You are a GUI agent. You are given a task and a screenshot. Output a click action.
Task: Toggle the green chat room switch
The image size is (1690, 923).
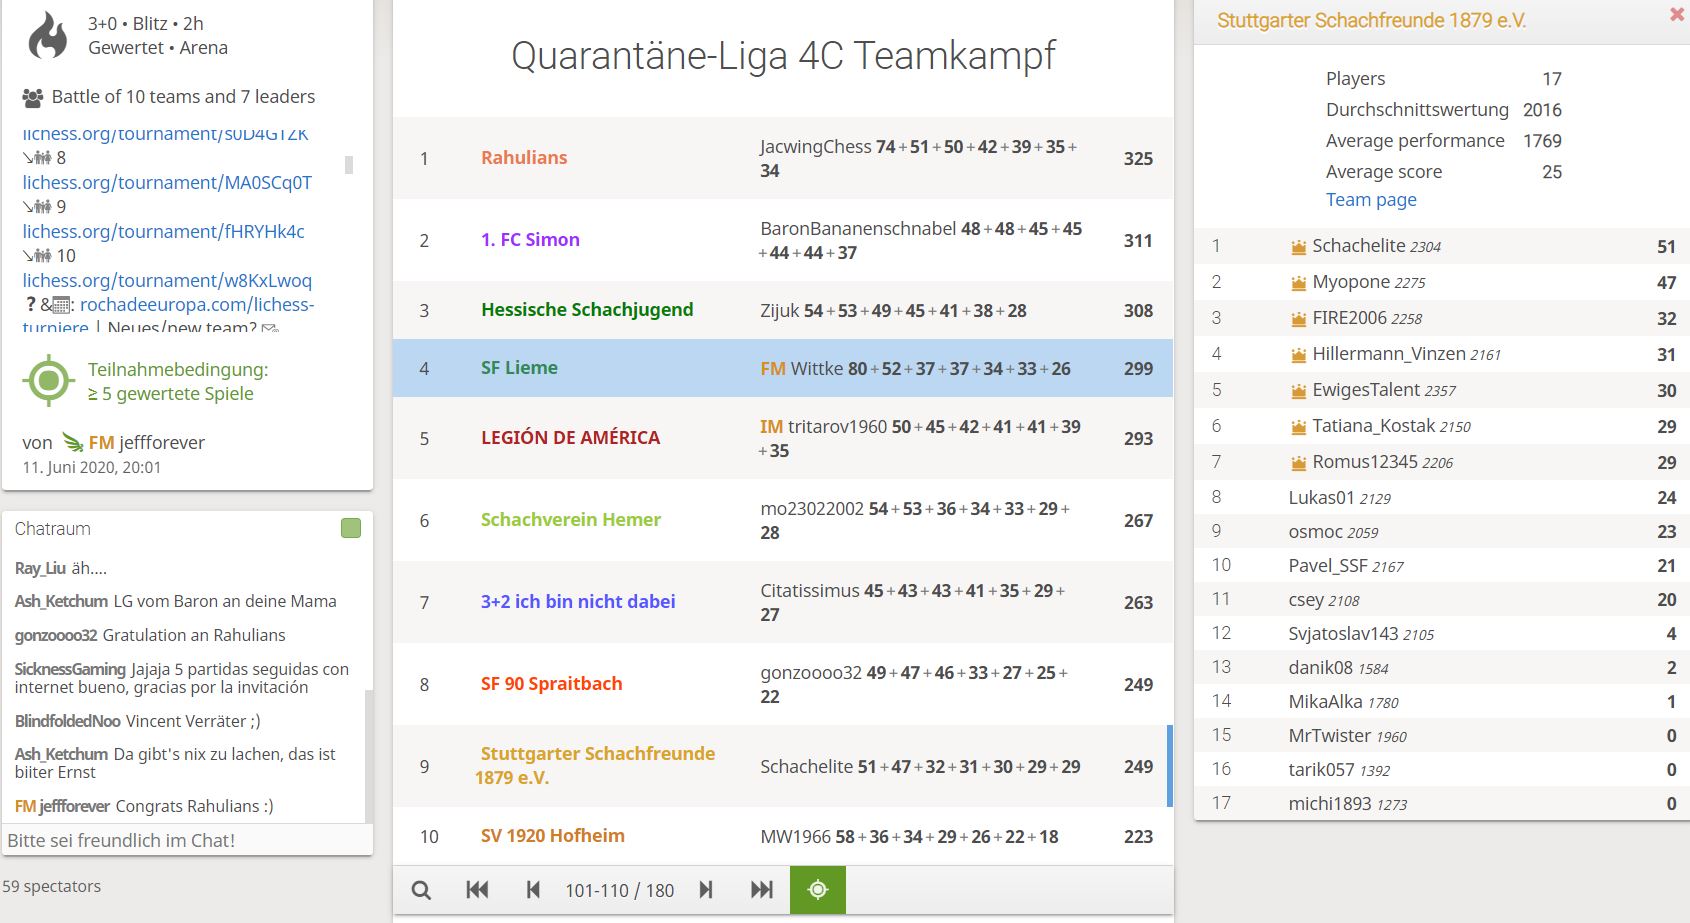[351, 528]
